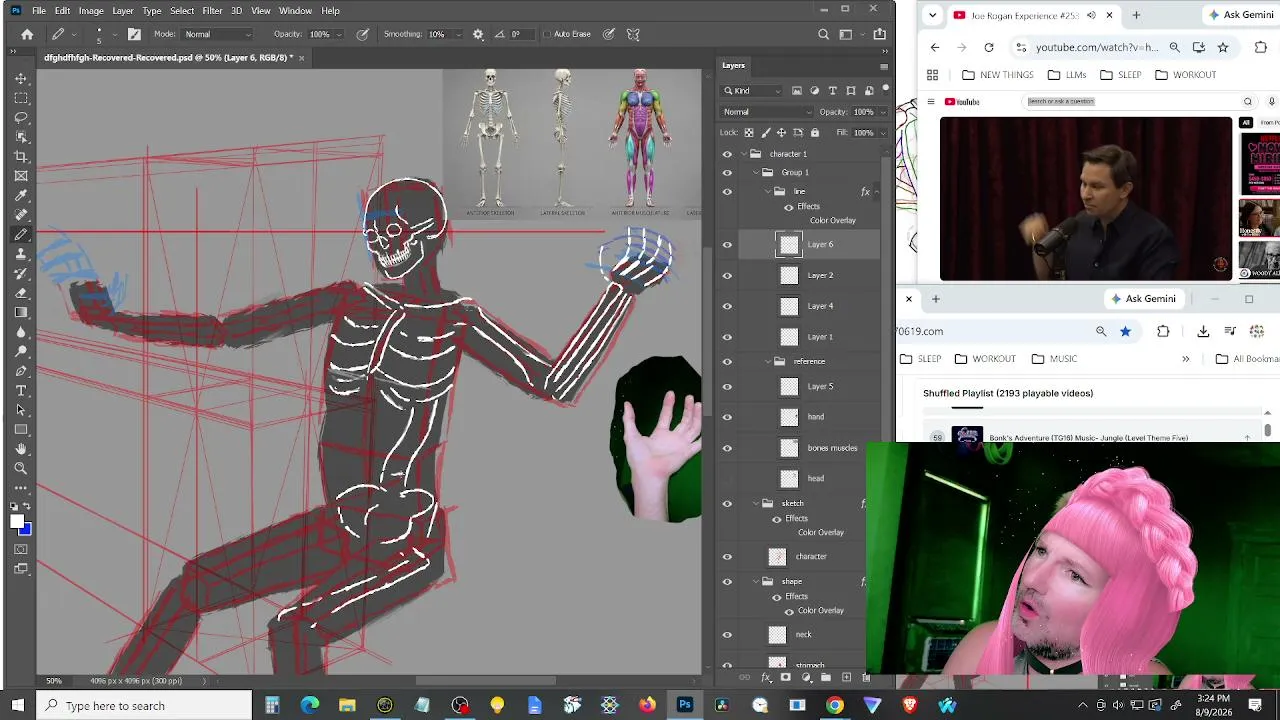This screenshot has height=720, width=1280.
Task: Open Chrome from the taskbar
Action: point(835,706)
